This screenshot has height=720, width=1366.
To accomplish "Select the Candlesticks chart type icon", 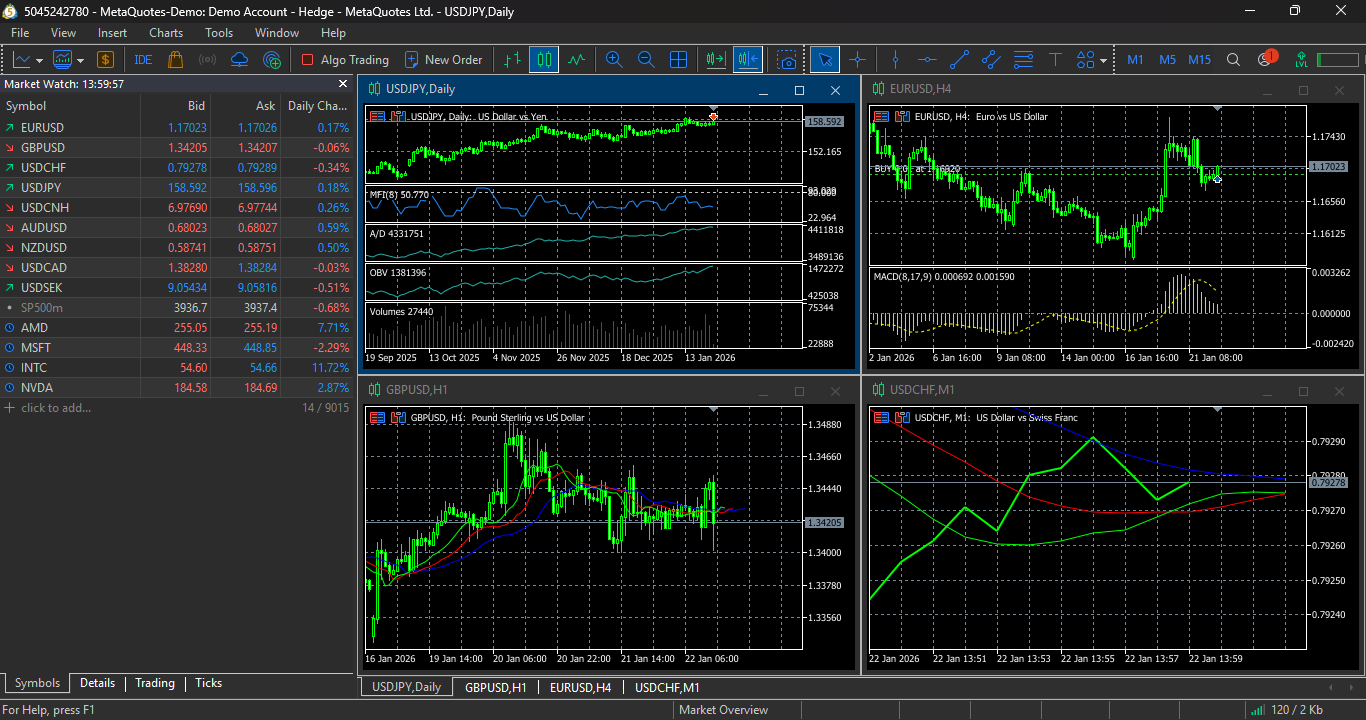I will coord(544,59).
